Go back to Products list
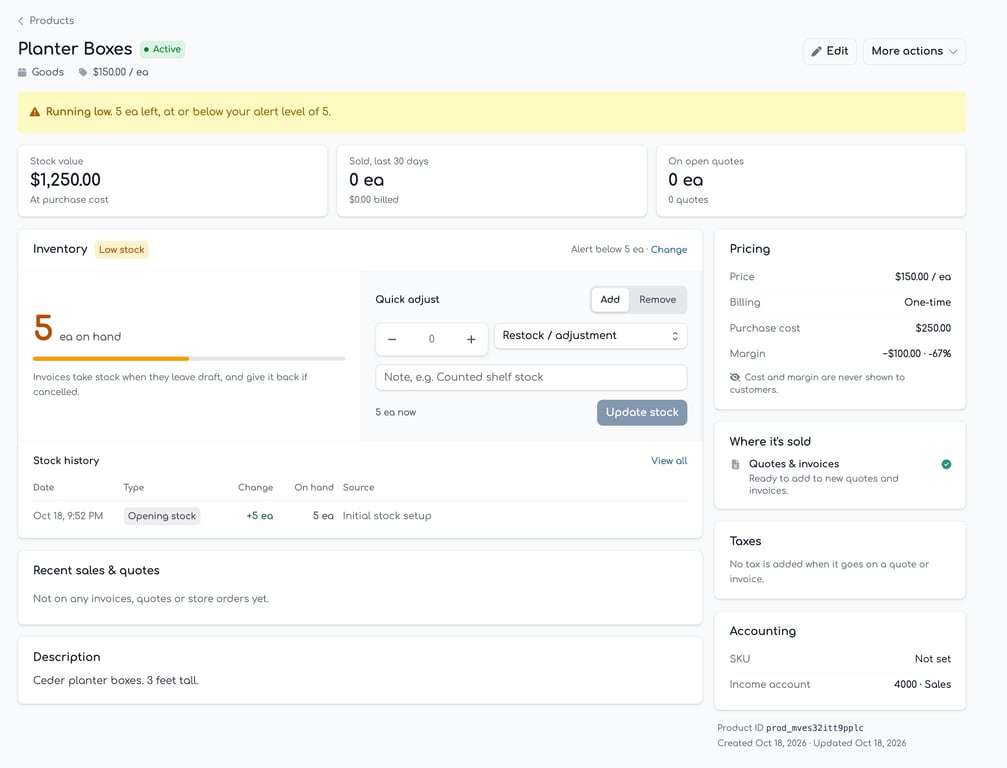Screen dimensions: 1007x768 (x=46, y=21)
